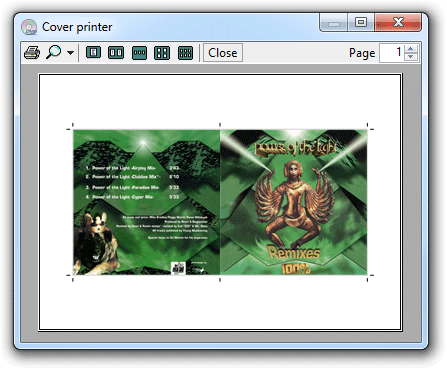Select the three pages view layout
Image resolution: width=447 pixels, height=369 pixels.
[x=139, y=53]
